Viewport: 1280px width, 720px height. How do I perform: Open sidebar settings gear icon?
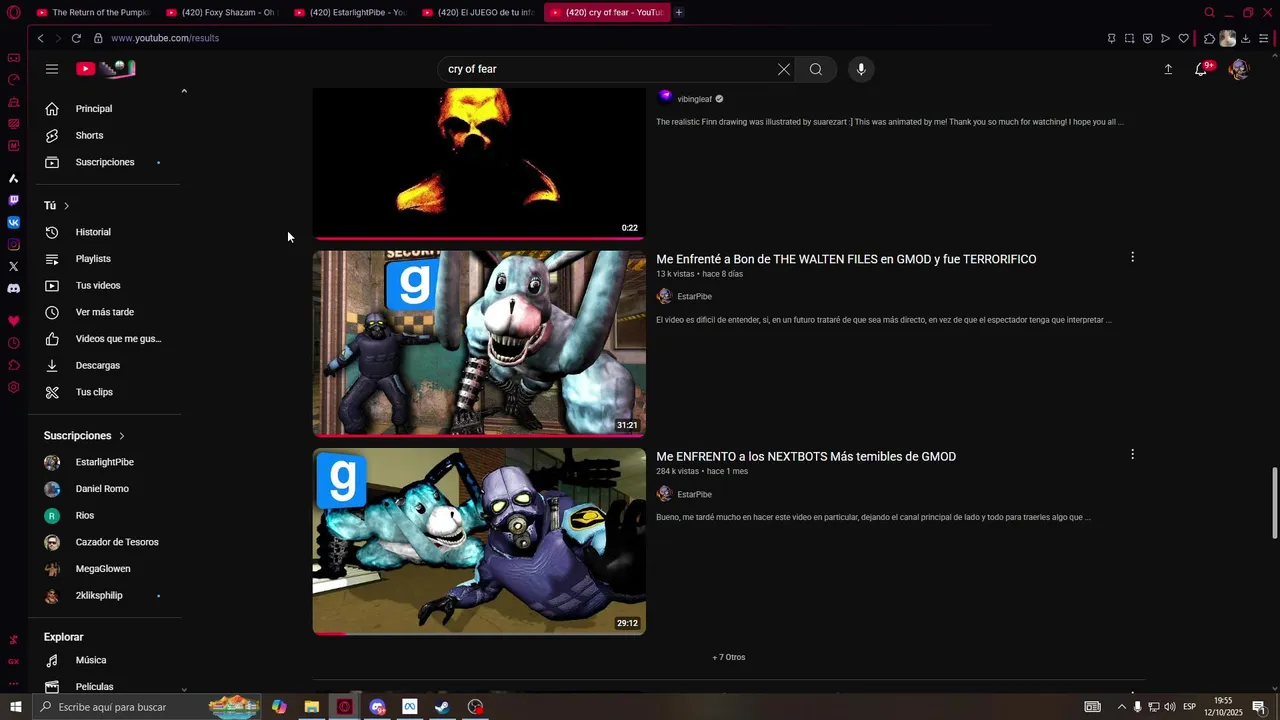(x=14, y=387)
